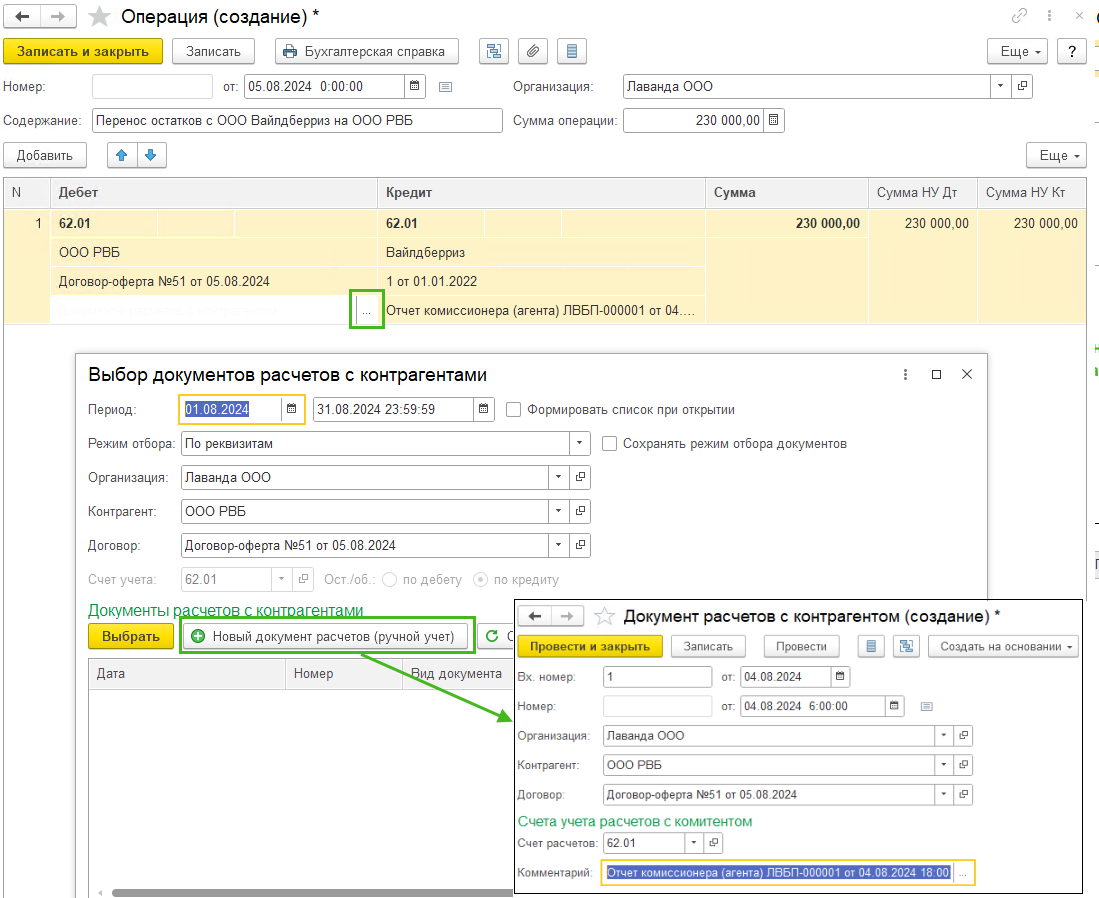Open the three-dot menu in Operation title bar
This screenshot has height=898, width=1099.
[1049, 15]
